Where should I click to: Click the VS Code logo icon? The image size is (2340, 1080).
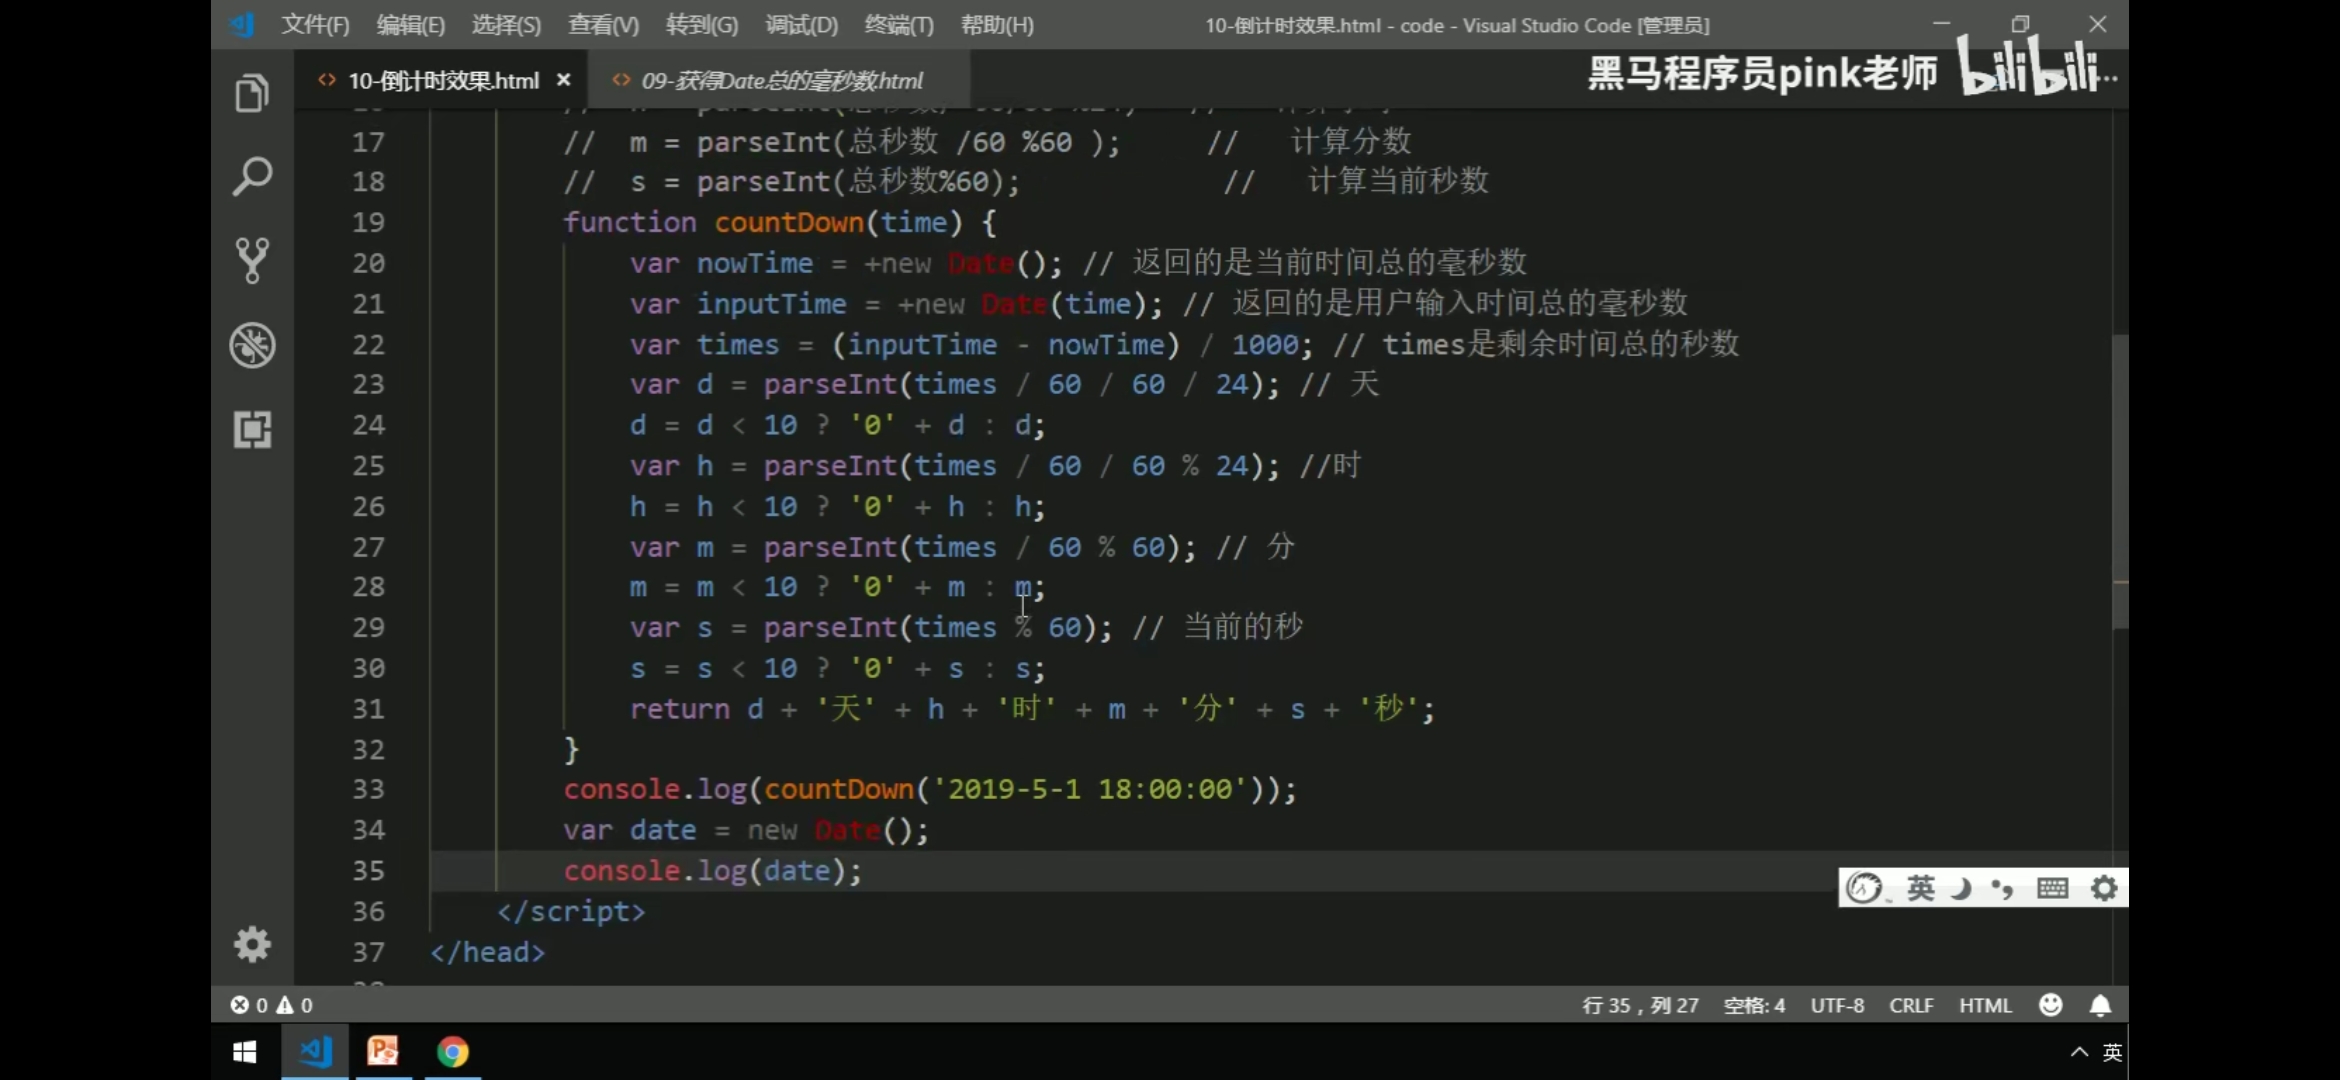(243, 25)
